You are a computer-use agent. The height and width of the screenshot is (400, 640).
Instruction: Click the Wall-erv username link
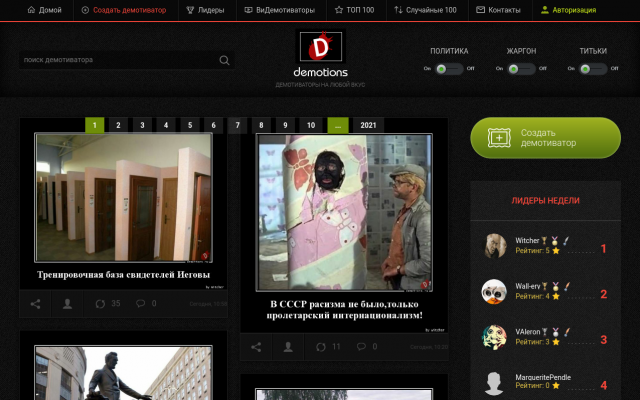[528, 286]
